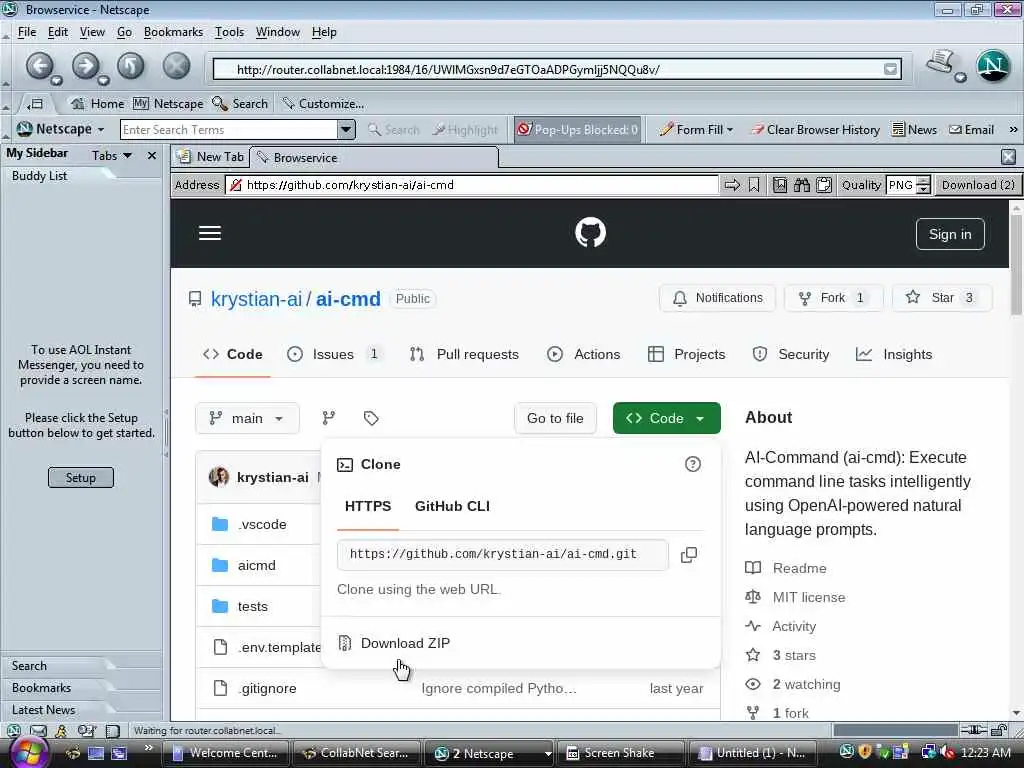Click the tags icon beside branches
Image resolution: width=1024 pixels, height=768 pixels.
click(371, 418)
